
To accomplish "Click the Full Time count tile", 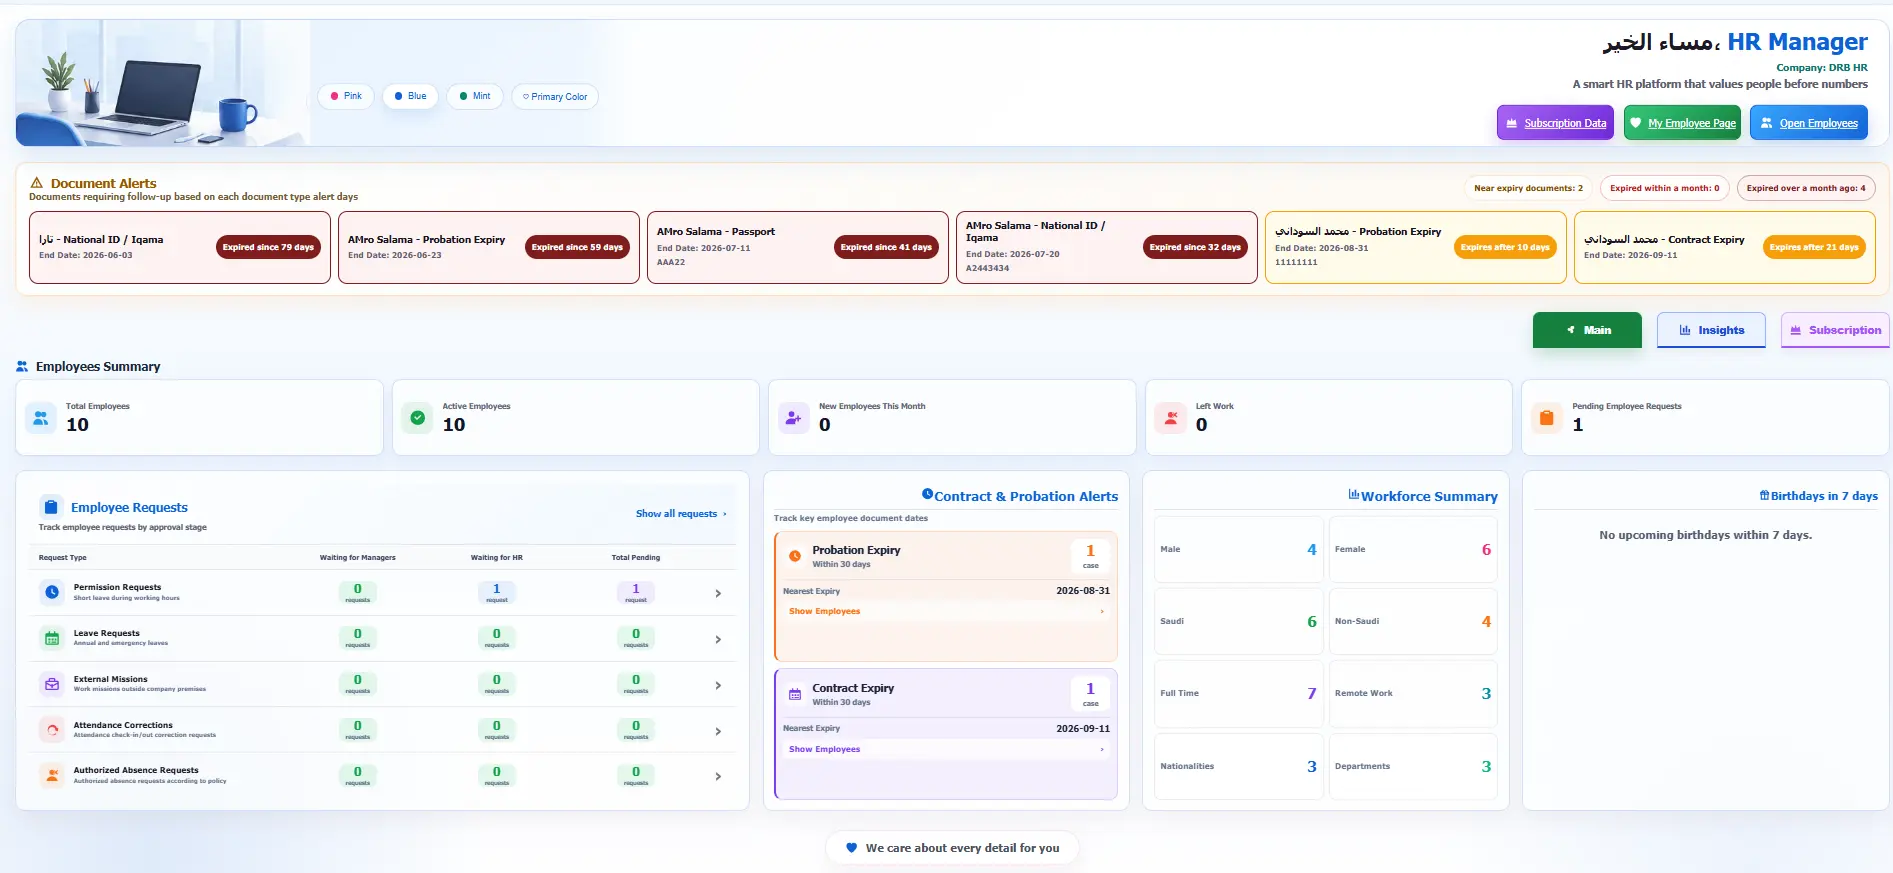I will (1239, 693).
